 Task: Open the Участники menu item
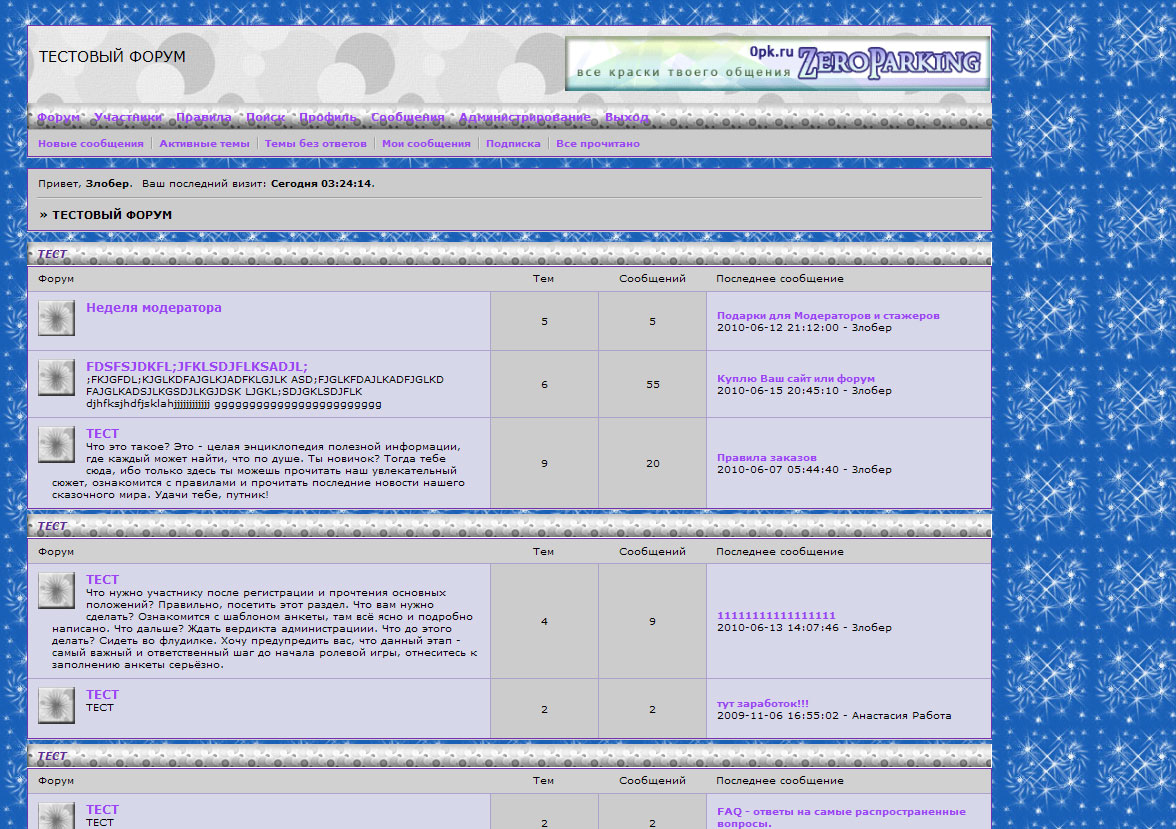pos(128,117)
